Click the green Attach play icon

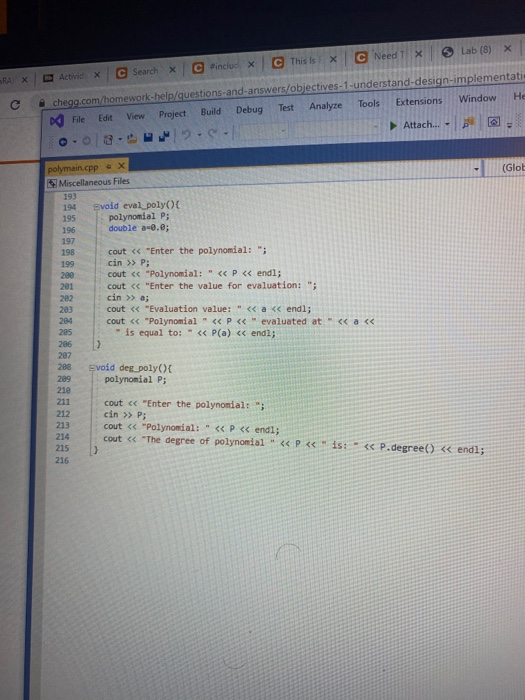[x=393, y=126]
